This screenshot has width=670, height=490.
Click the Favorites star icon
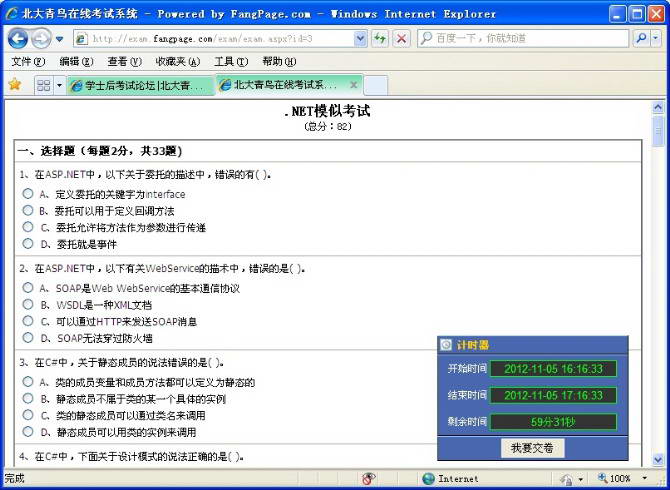click(x=15, y=85)
